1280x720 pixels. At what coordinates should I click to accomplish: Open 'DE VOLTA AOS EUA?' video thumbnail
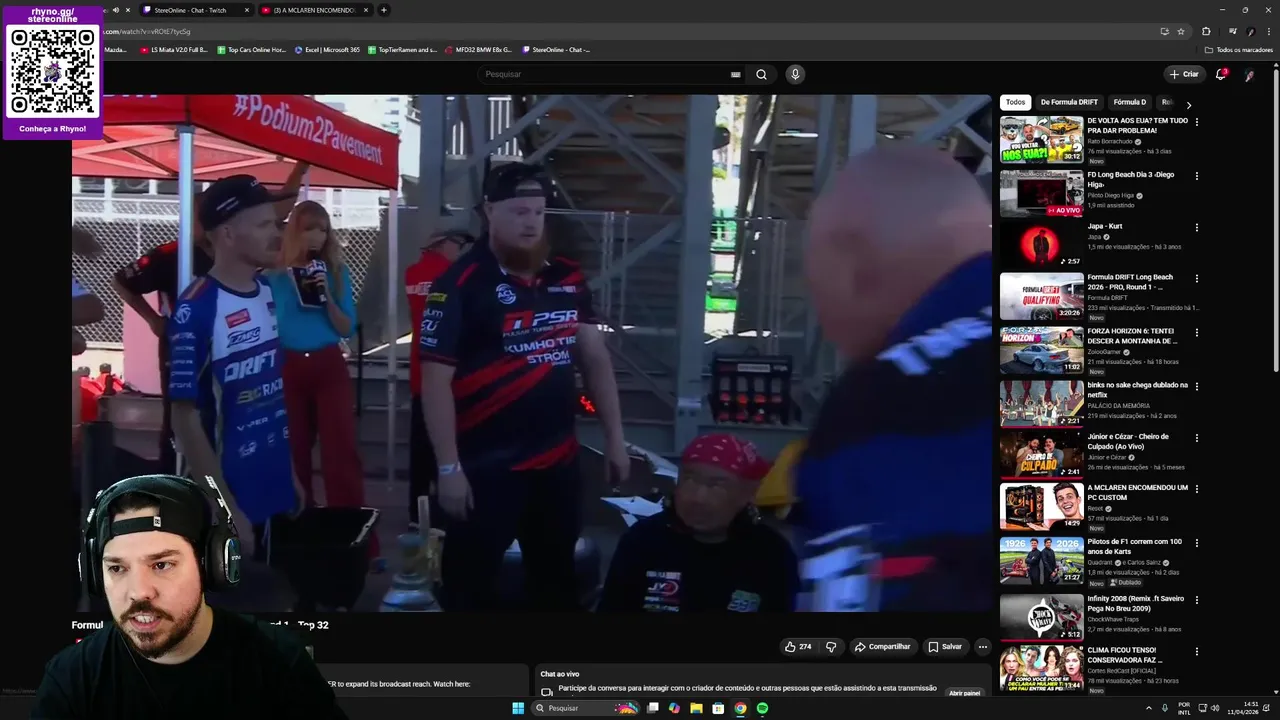1041,139
